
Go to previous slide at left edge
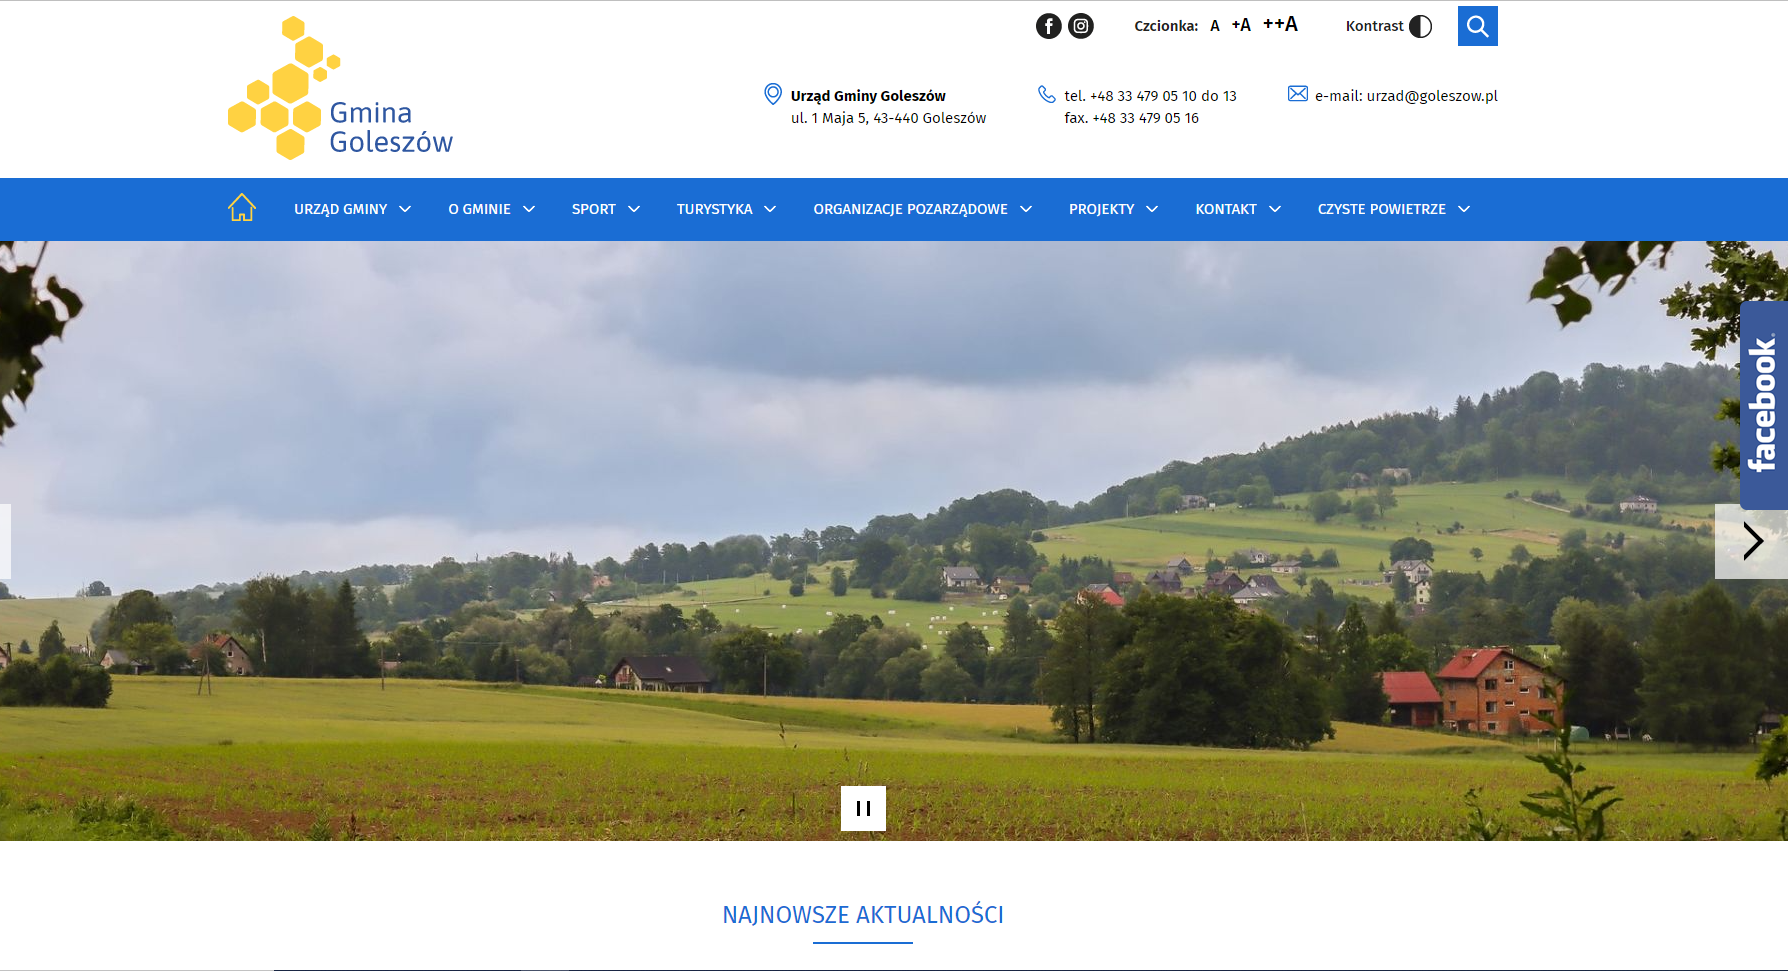[x=5, y=541]
